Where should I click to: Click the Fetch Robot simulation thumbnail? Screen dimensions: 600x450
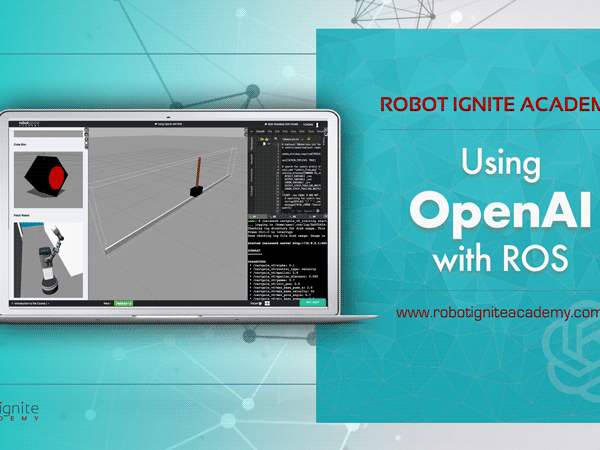pos(48,260)
